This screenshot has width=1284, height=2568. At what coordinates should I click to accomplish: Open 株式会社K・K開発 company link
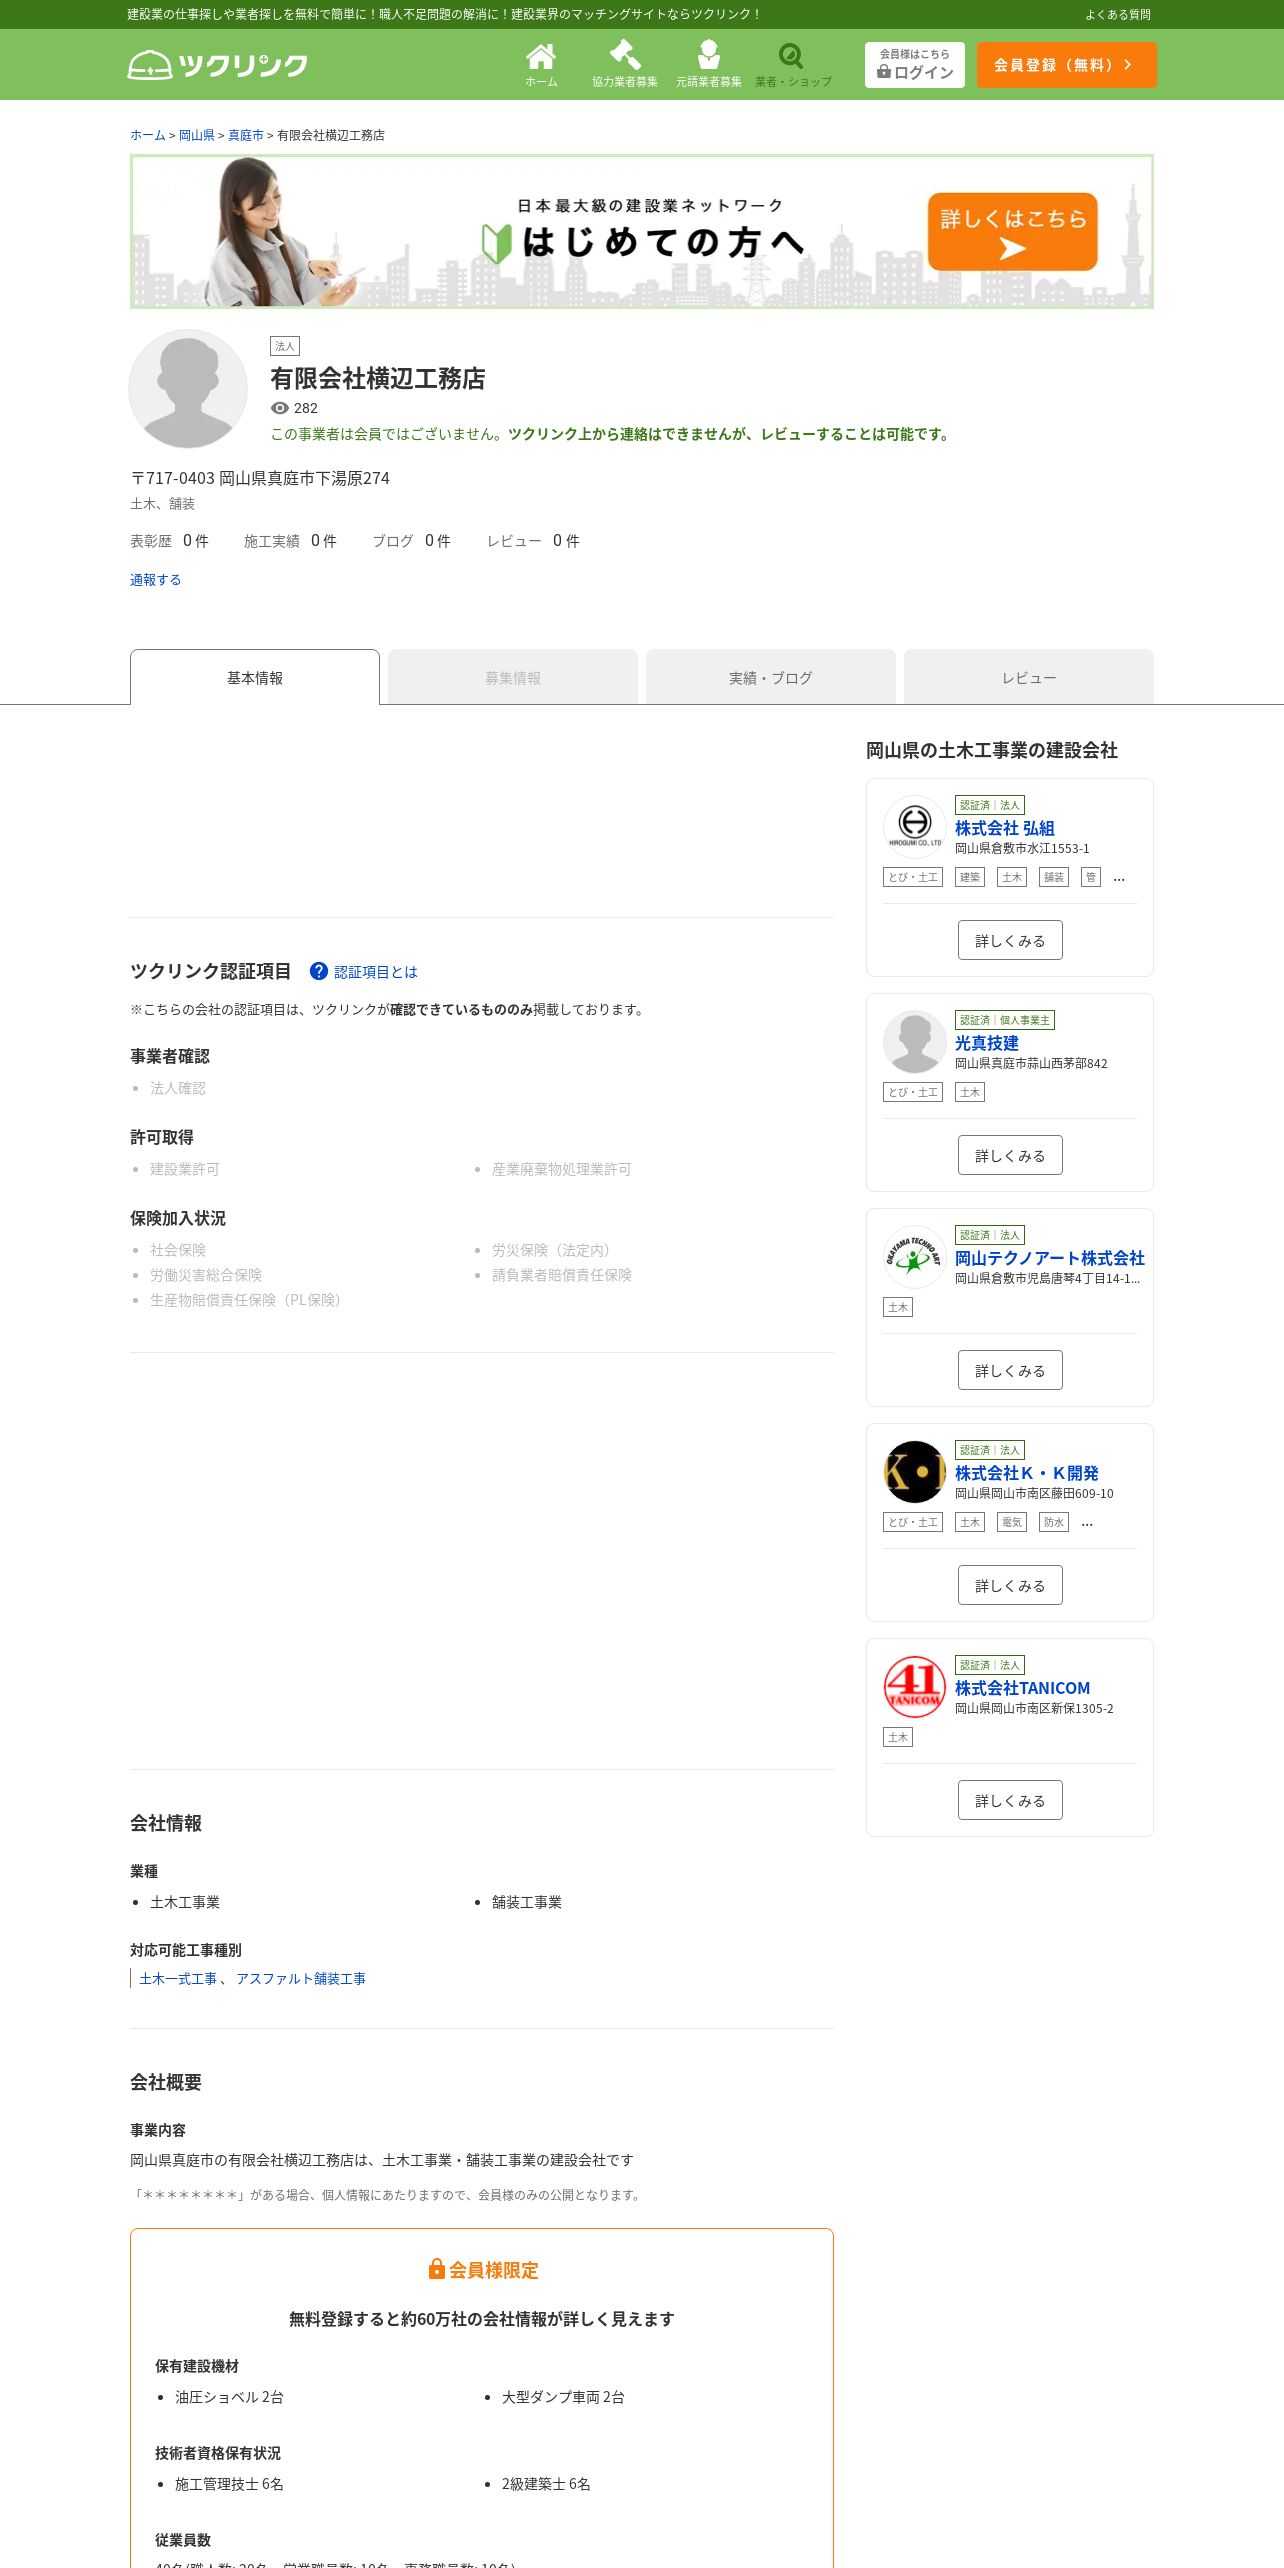pyautogui.click(x=1027, y=1473)
